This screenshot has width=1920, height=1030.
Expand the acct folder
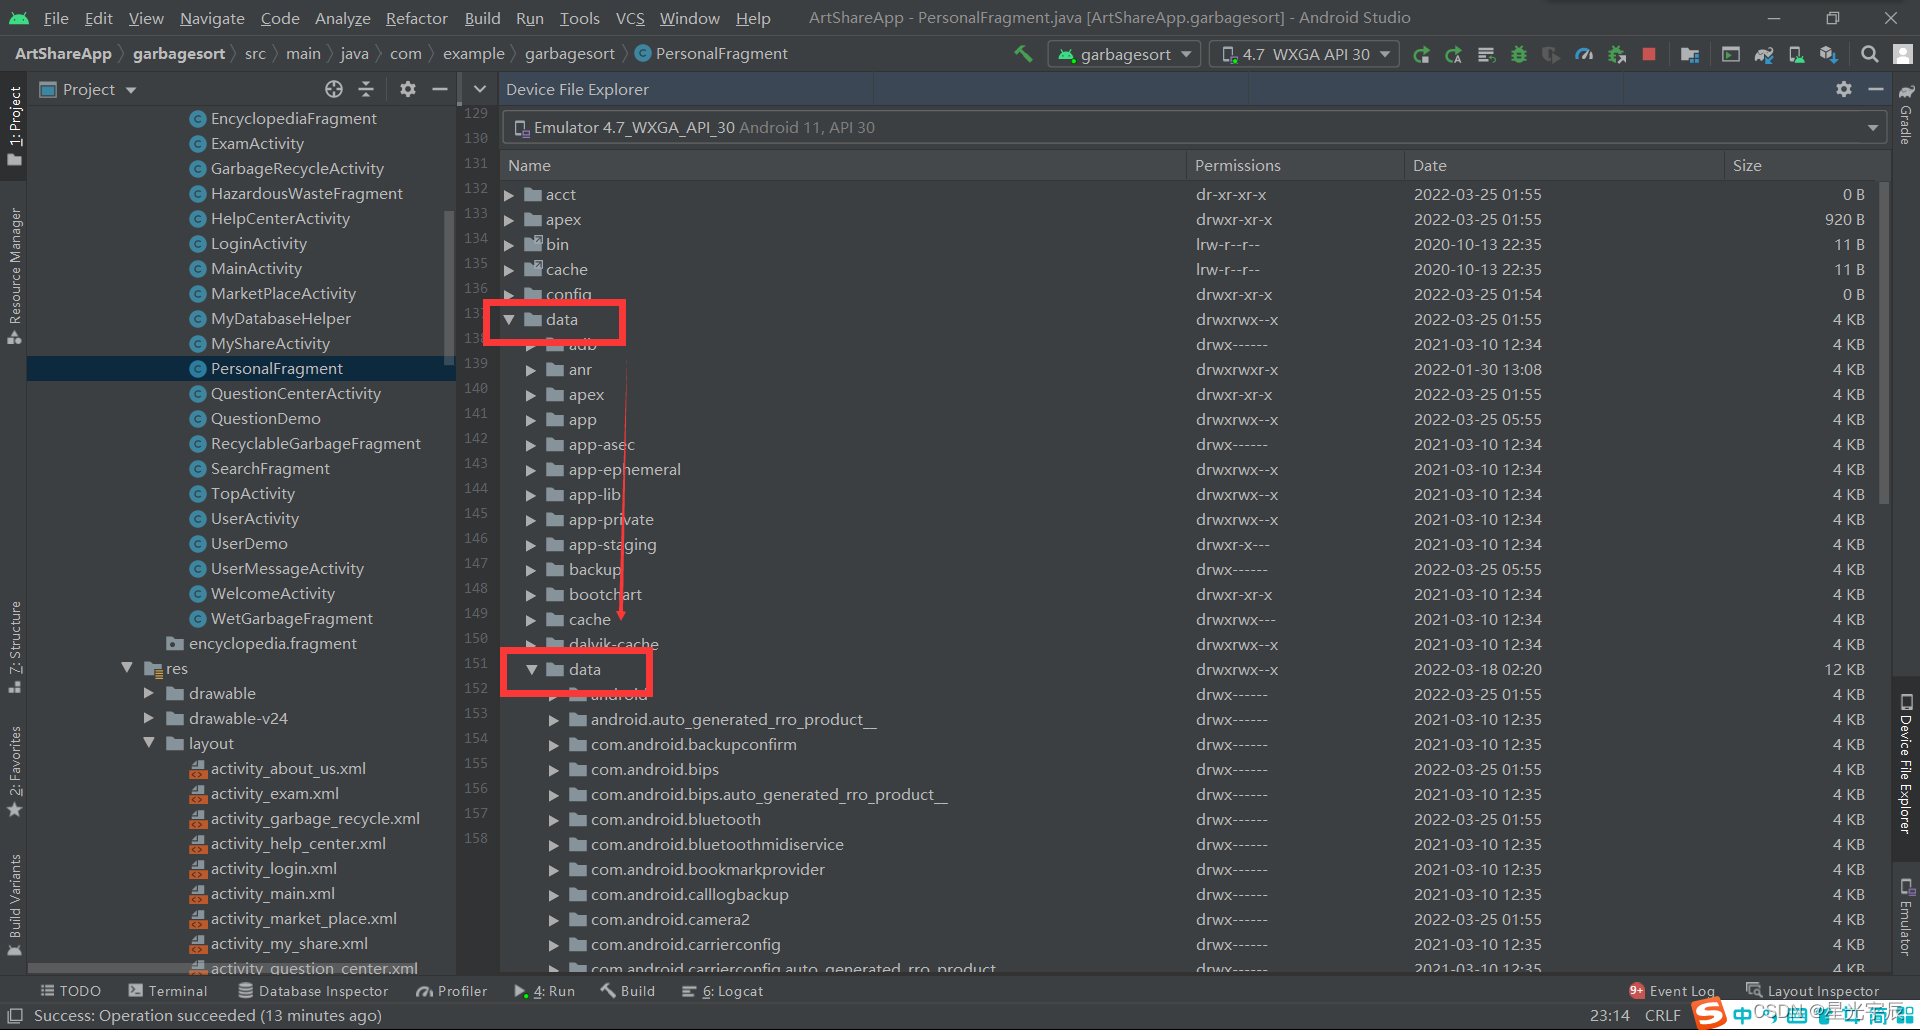coord(509,195)
